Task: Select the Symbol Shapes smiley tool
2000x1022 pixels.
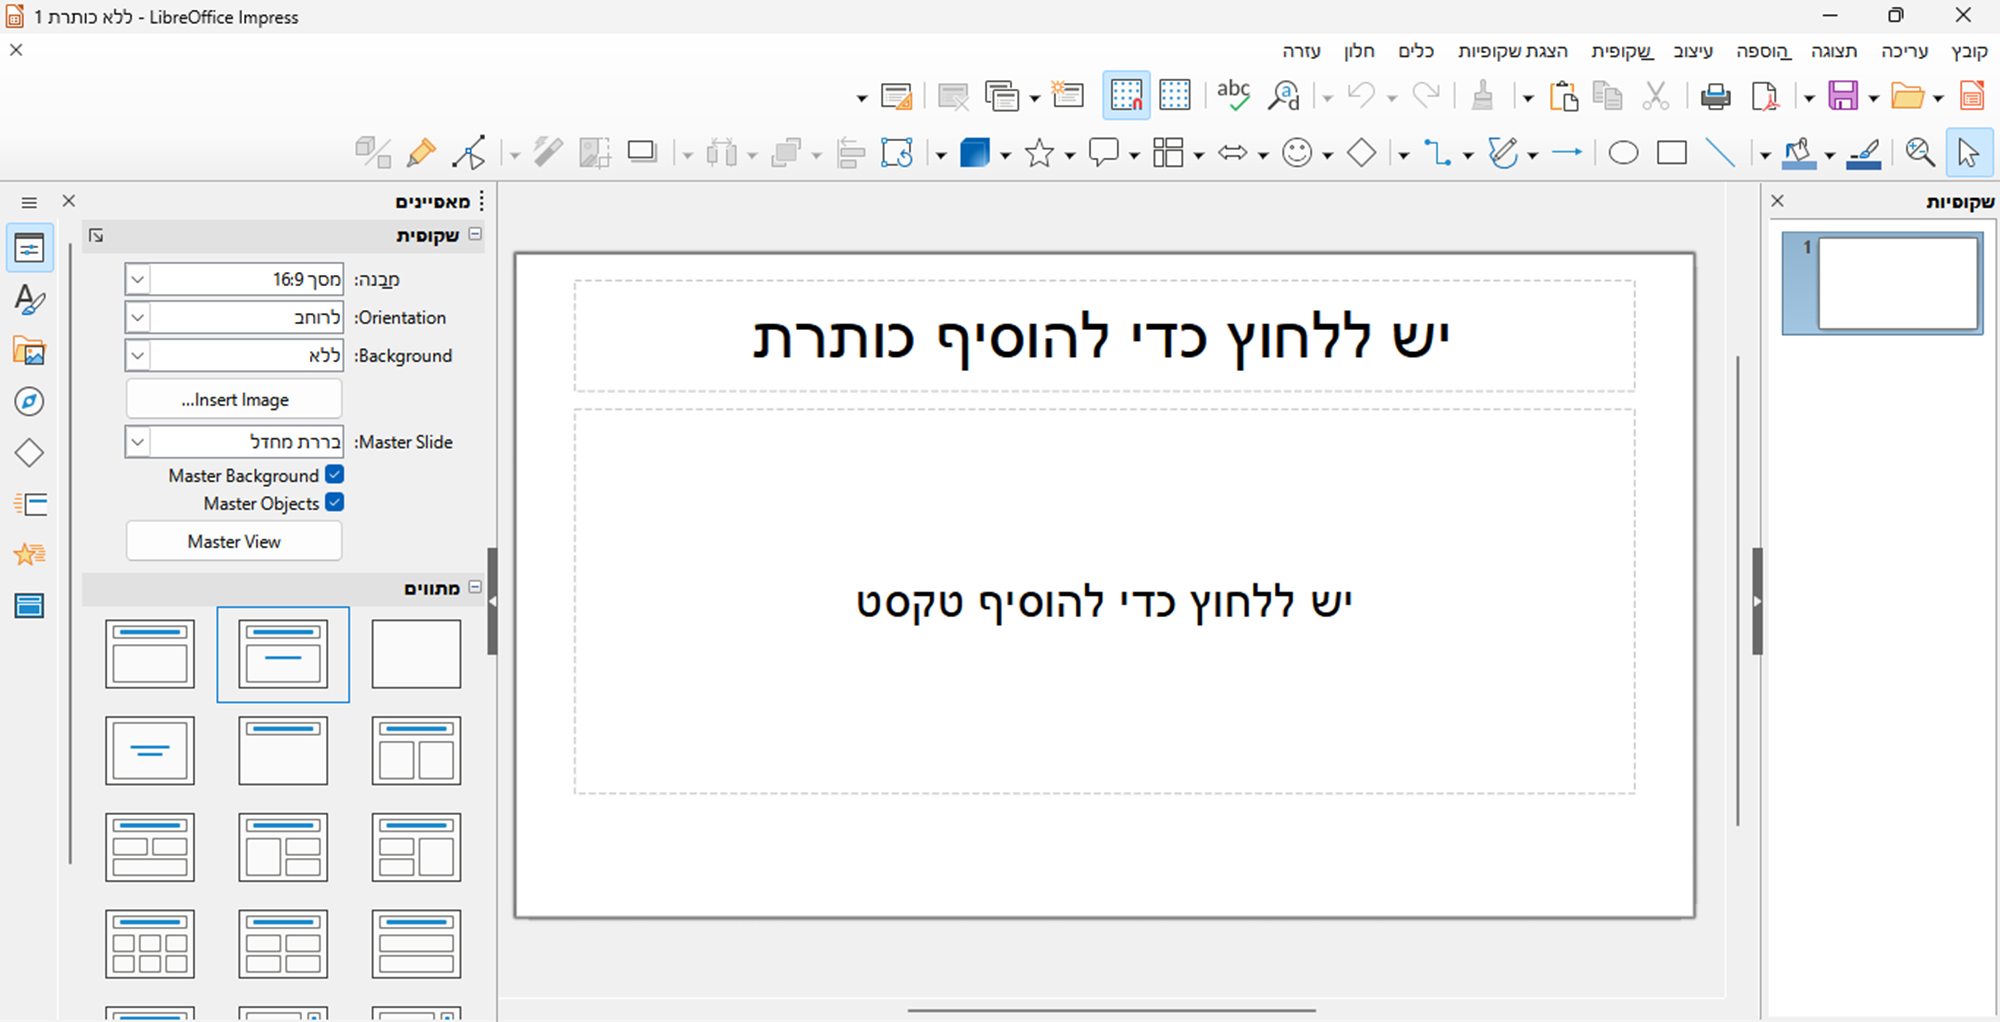Action: coord(1297,152)
